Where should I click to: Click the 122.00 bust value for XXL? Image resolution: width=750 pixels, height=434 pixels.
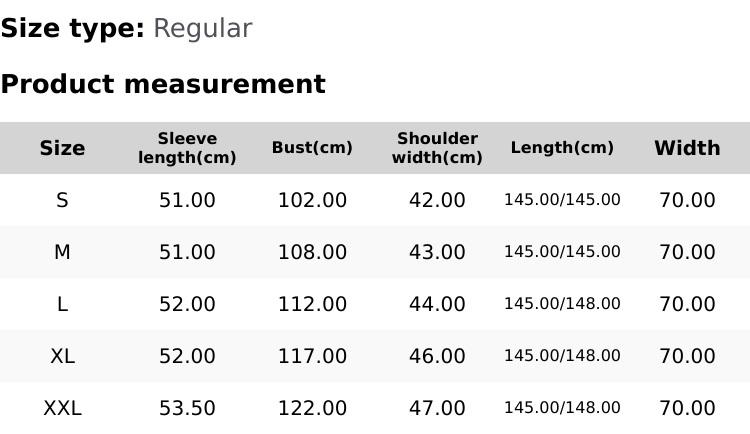point(312,408)
